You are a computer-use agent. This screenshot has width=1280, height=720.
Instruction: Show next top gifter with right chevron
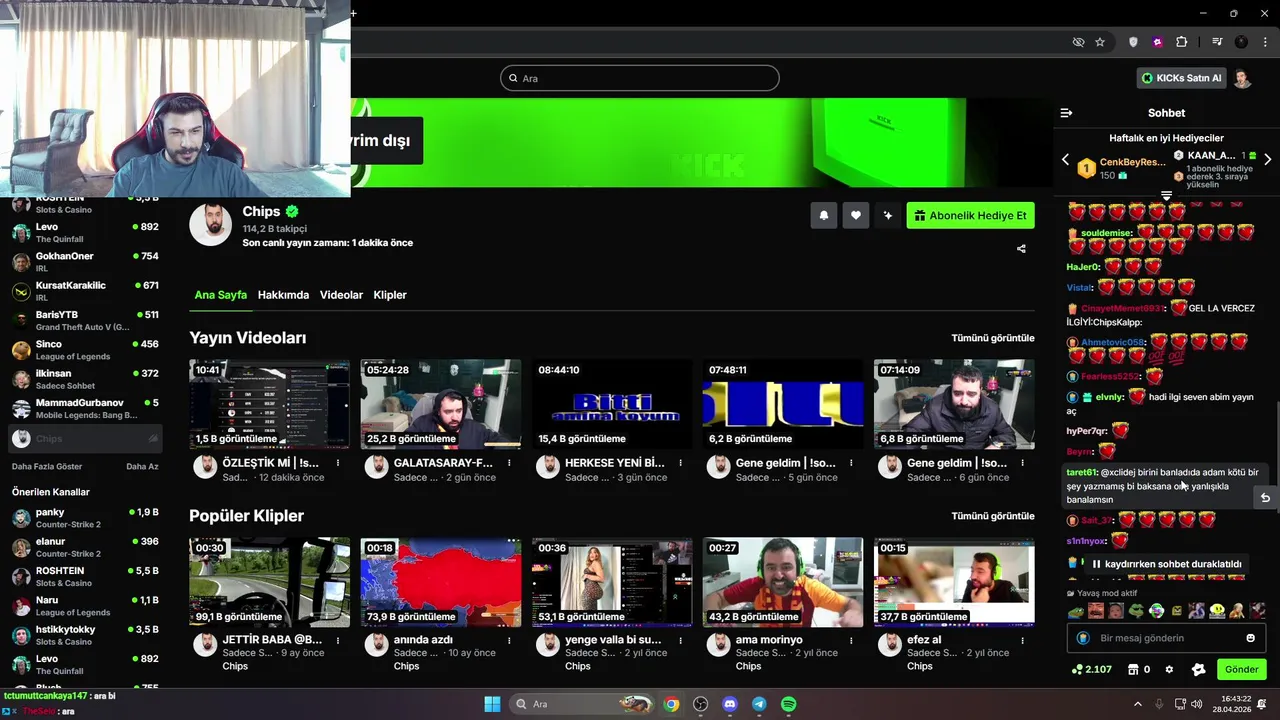coord(1267,159)
